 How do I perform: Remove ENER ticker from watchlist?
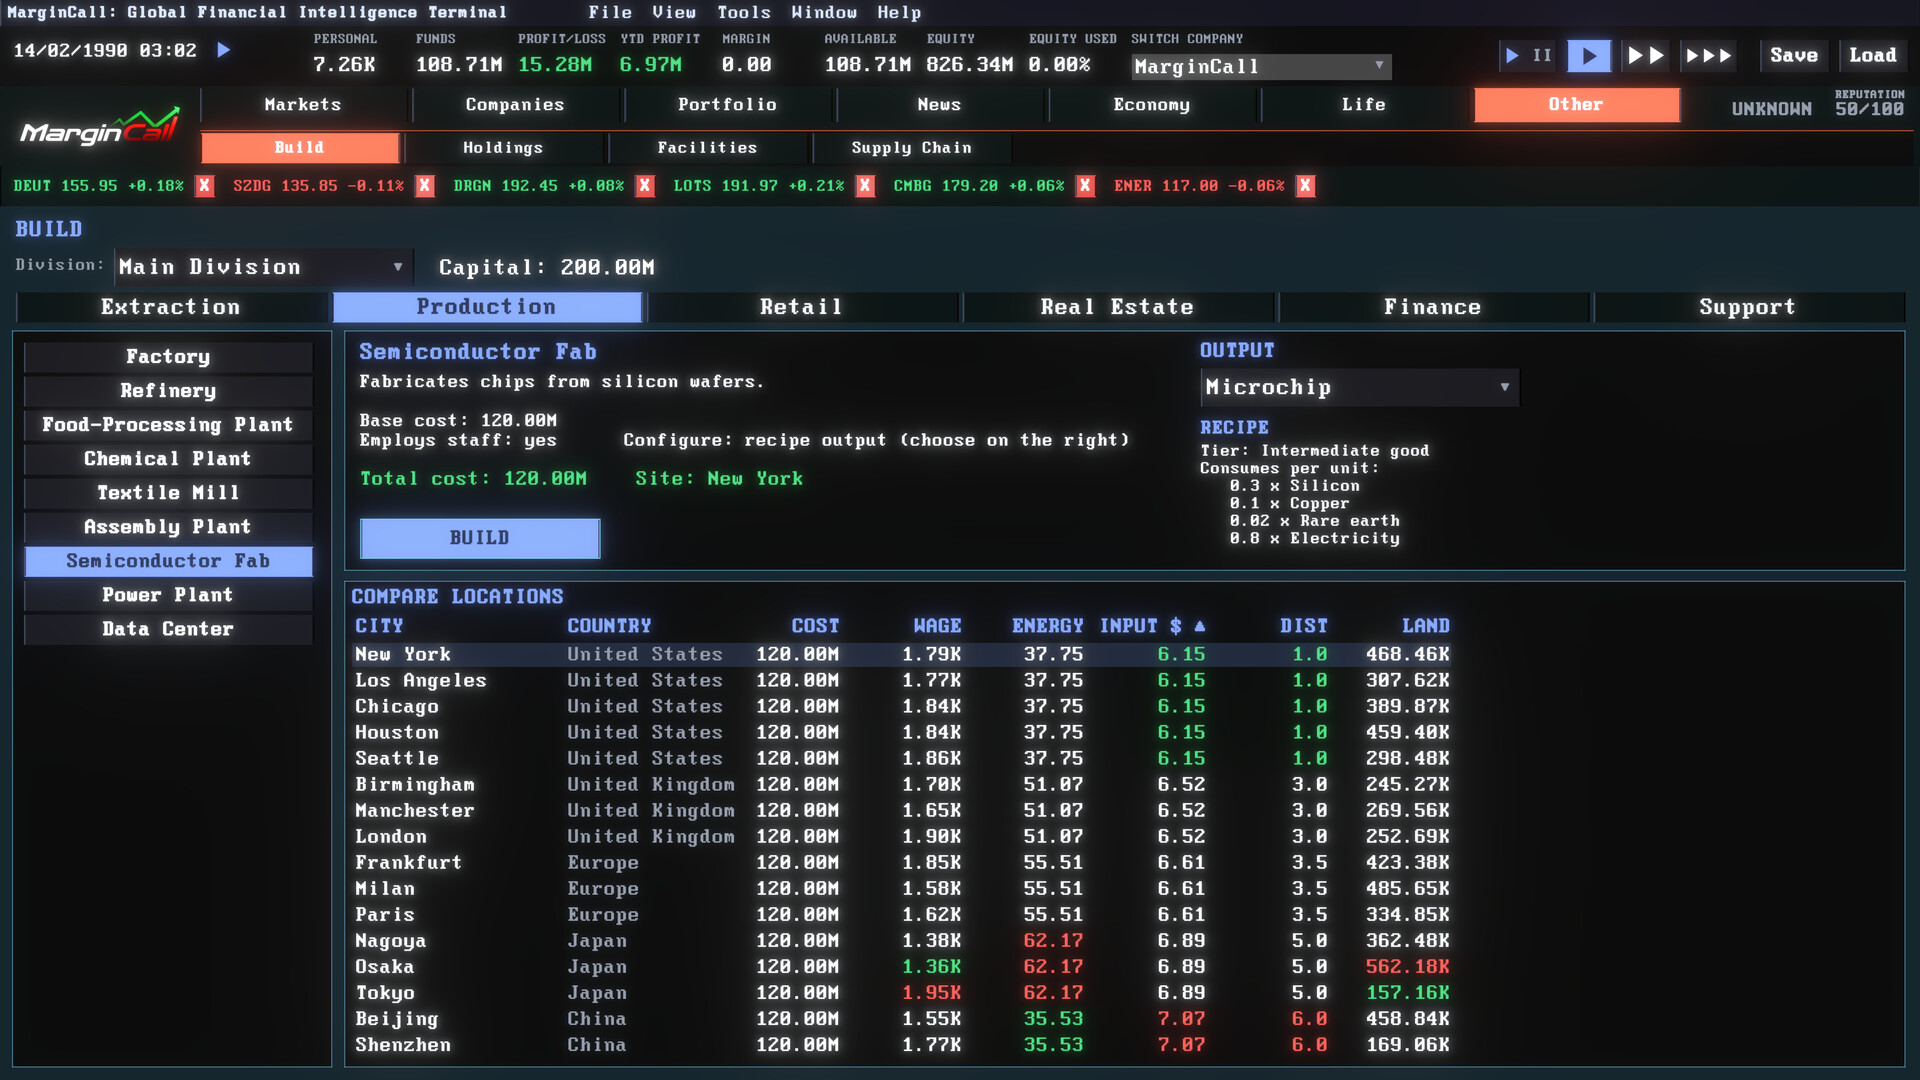pos(1305,186)
